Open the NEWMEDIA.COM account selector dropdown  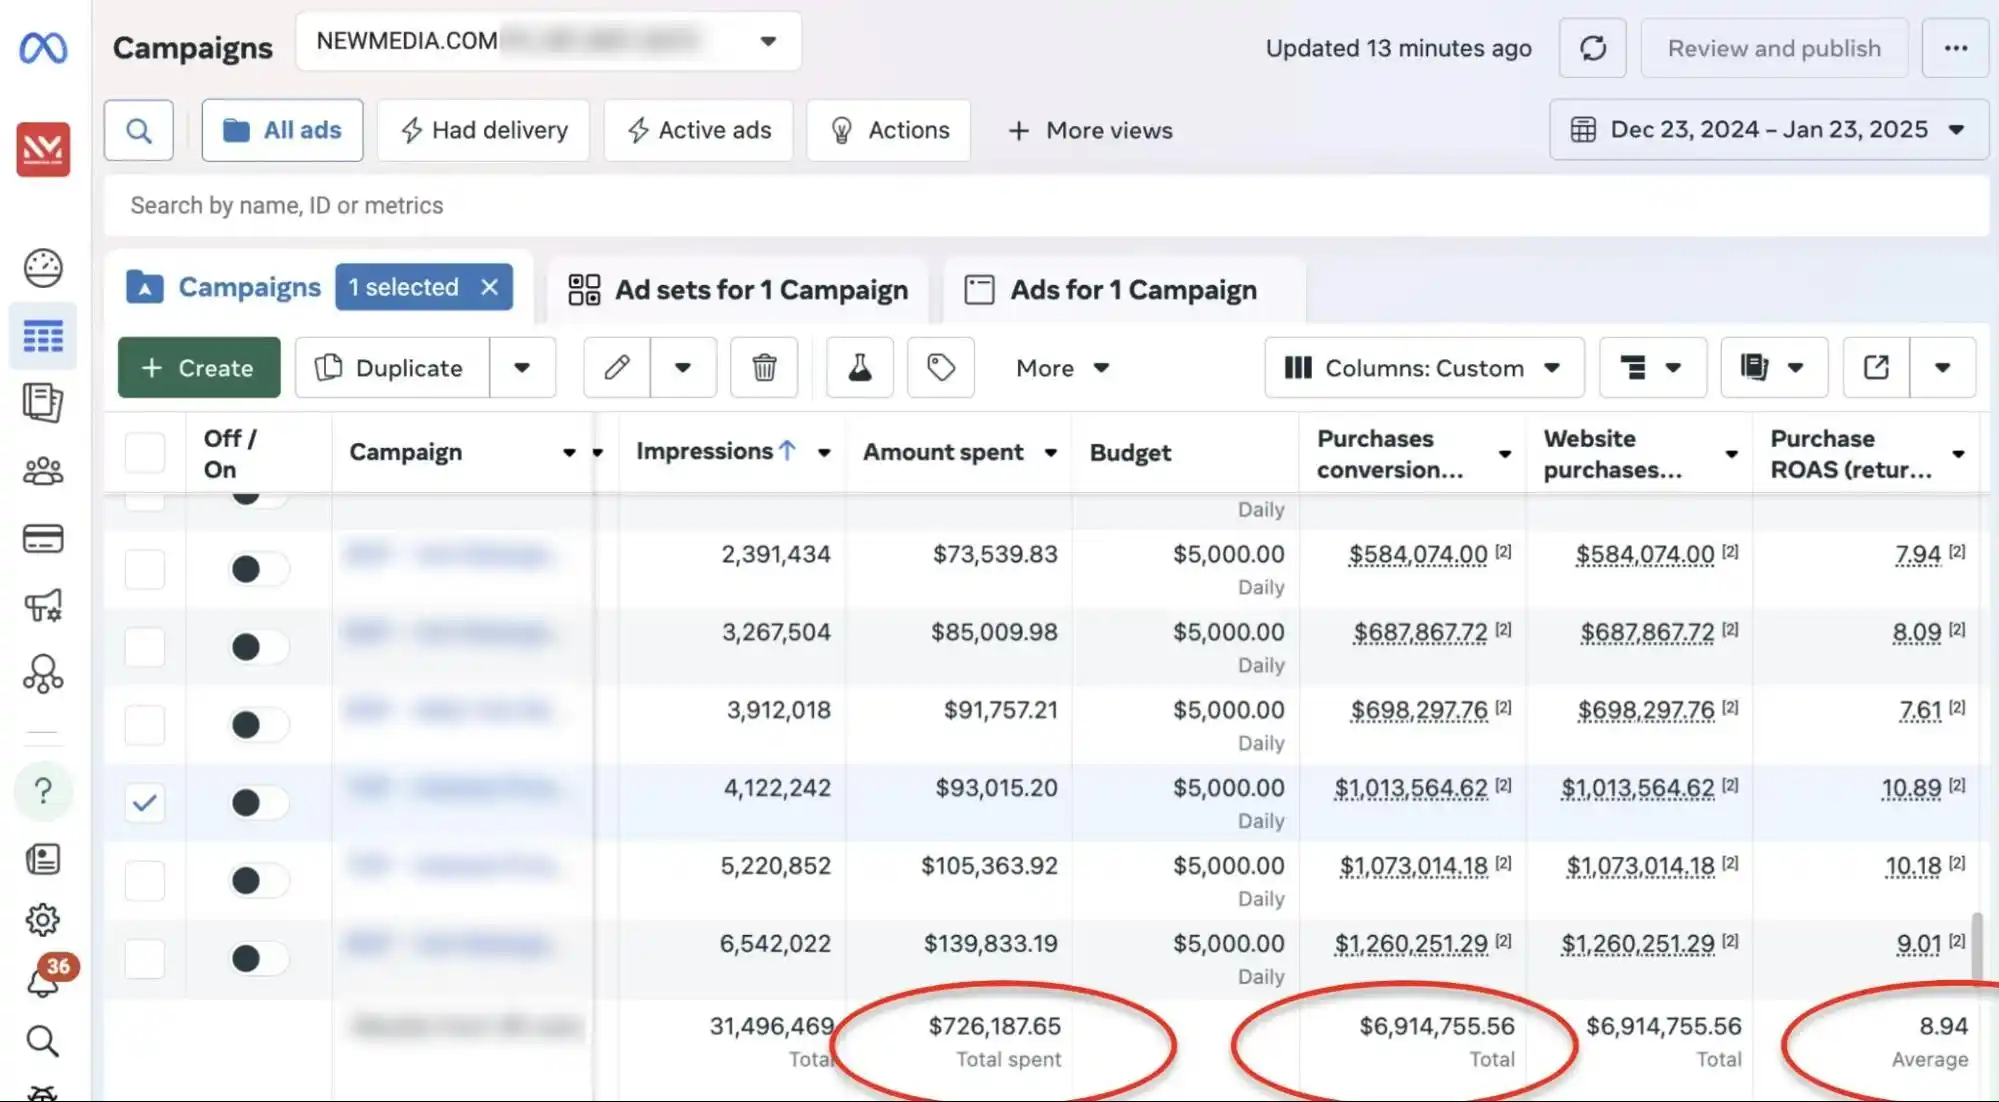tap(548, 41)
